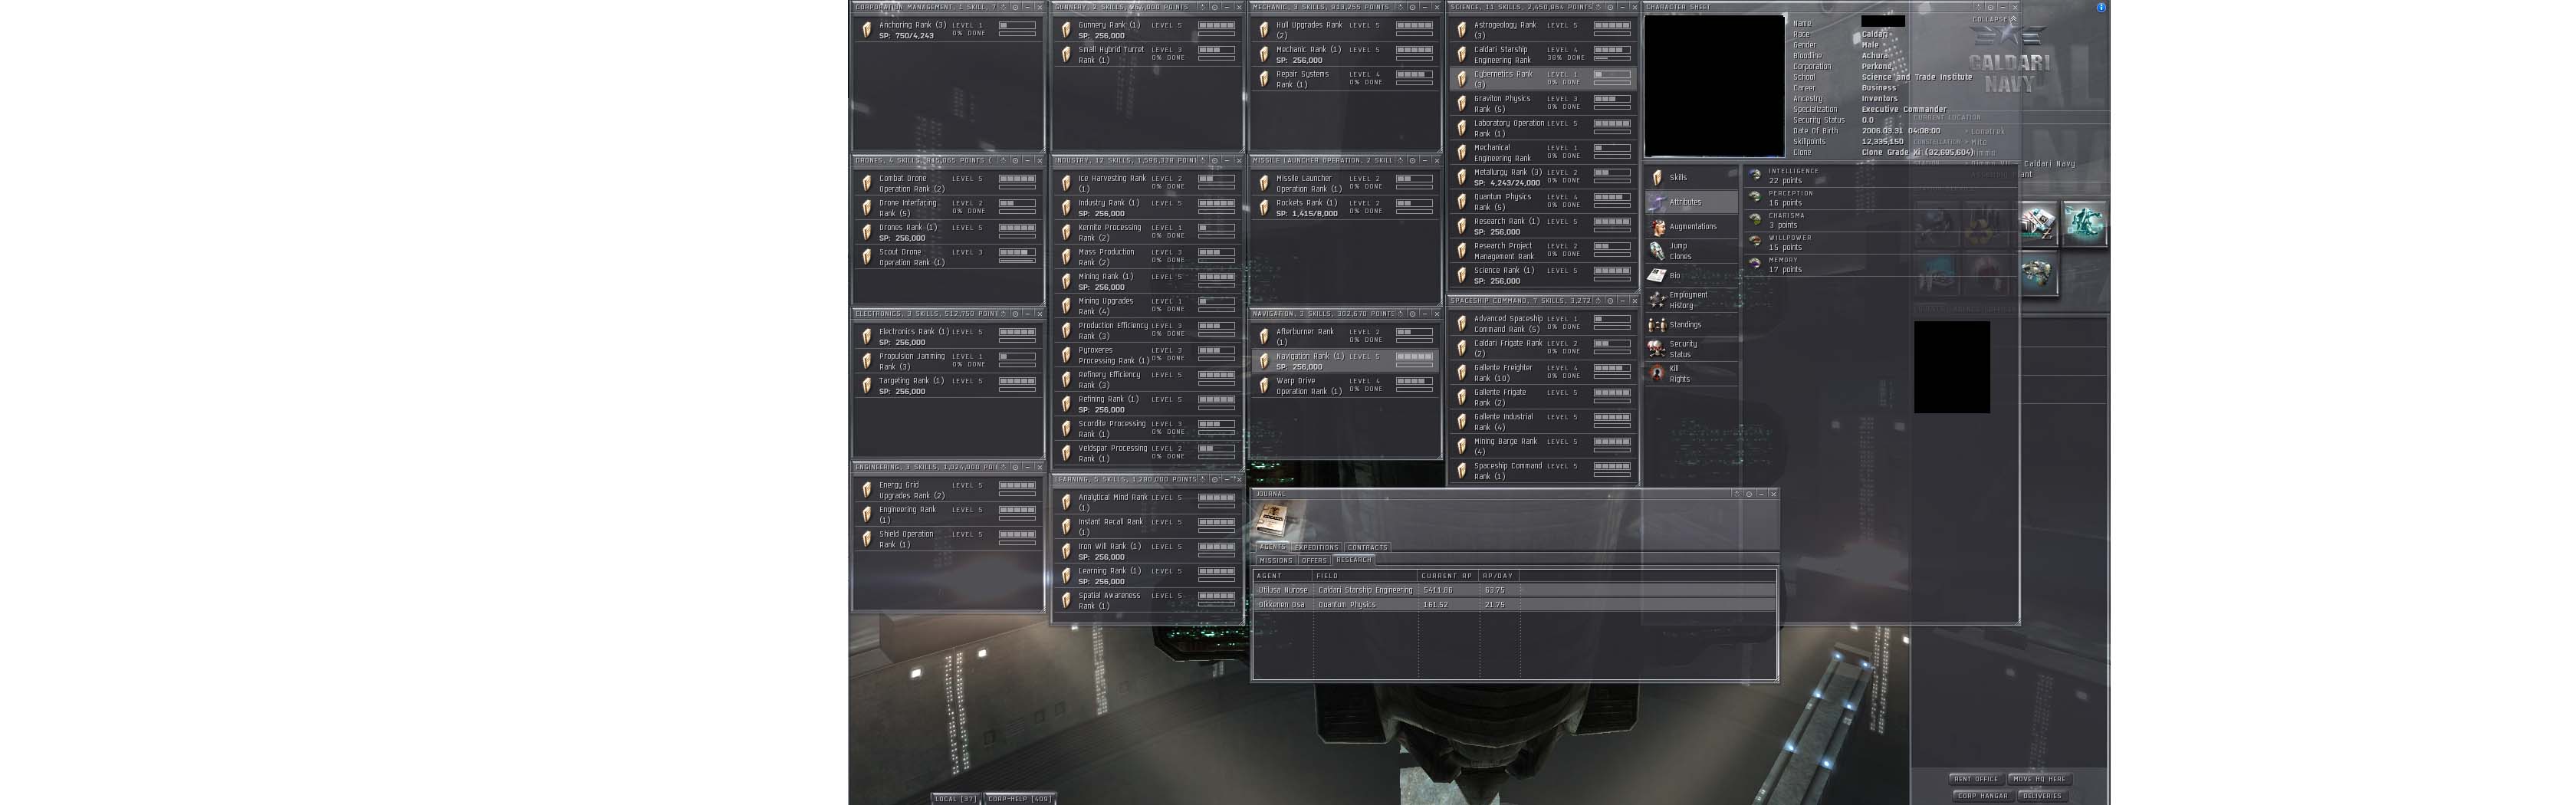Image resolution: width=2576 pixels, height=805 pixels.
Task: Click the Combat Drone Operation skill icon
Action: 866,183
